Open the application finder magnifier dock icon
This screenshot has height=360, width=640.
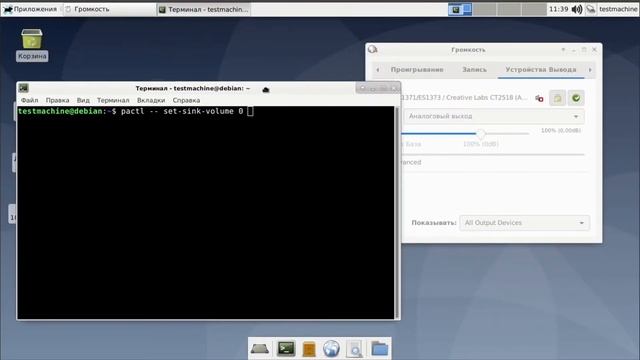pyautogui.click(x=355, y=349)
